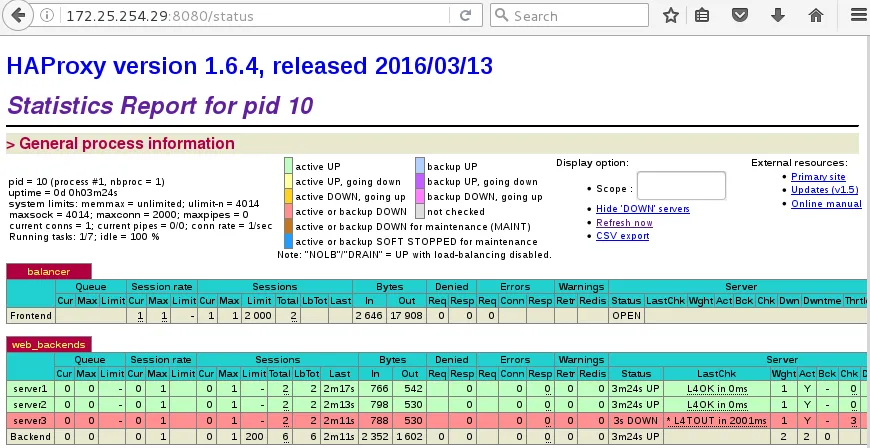Click the '* L4TOUT in 2001ms' check result

[x=717, y=420]
